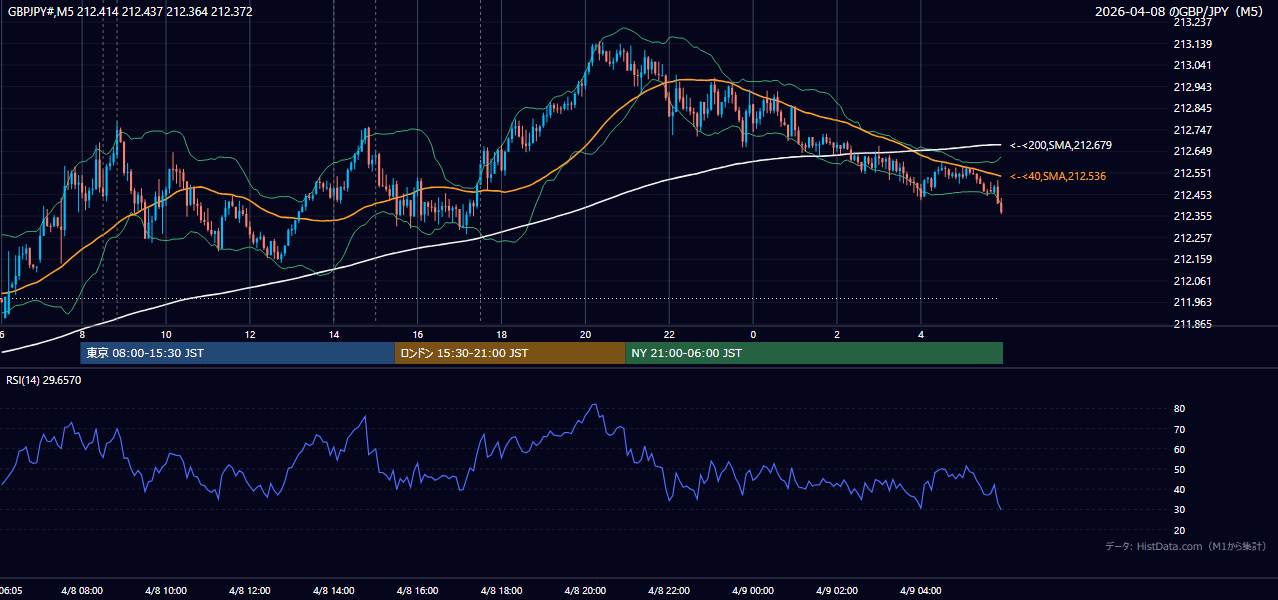Click the RSI axis 50 level label
The width and height of the screenshot is (1278, 600).
point(1179,469)
